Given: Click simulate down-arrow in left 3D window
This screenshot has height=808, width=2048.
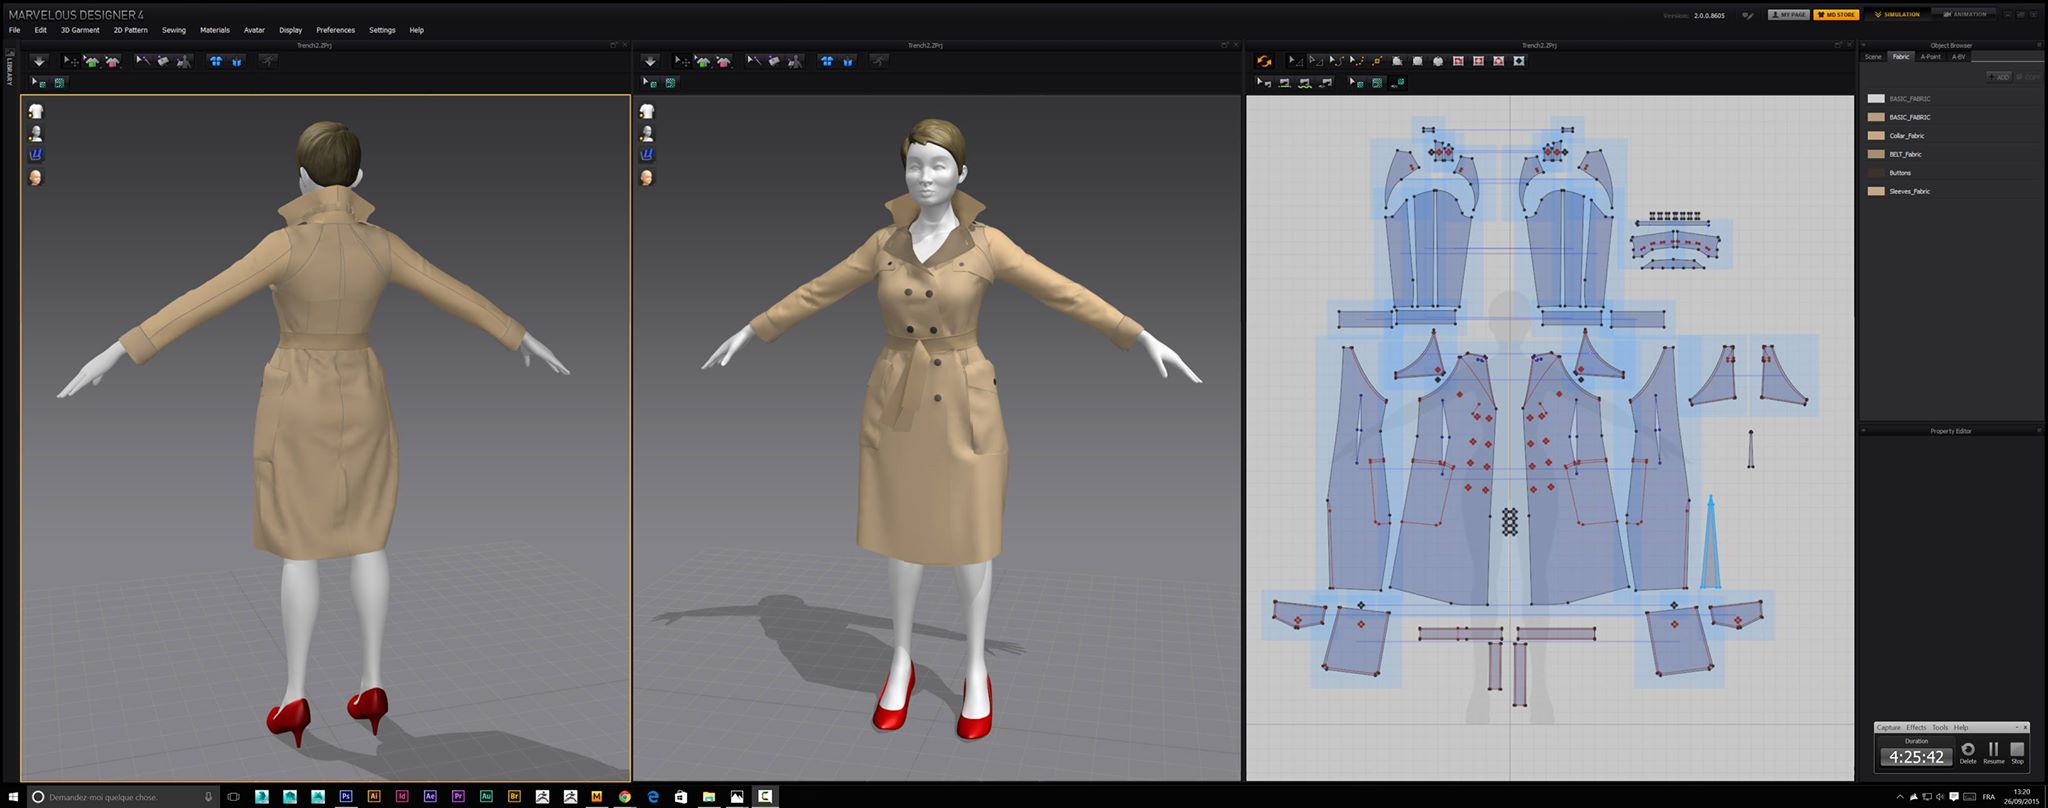Looking at the screenshot, I should 39,61.
